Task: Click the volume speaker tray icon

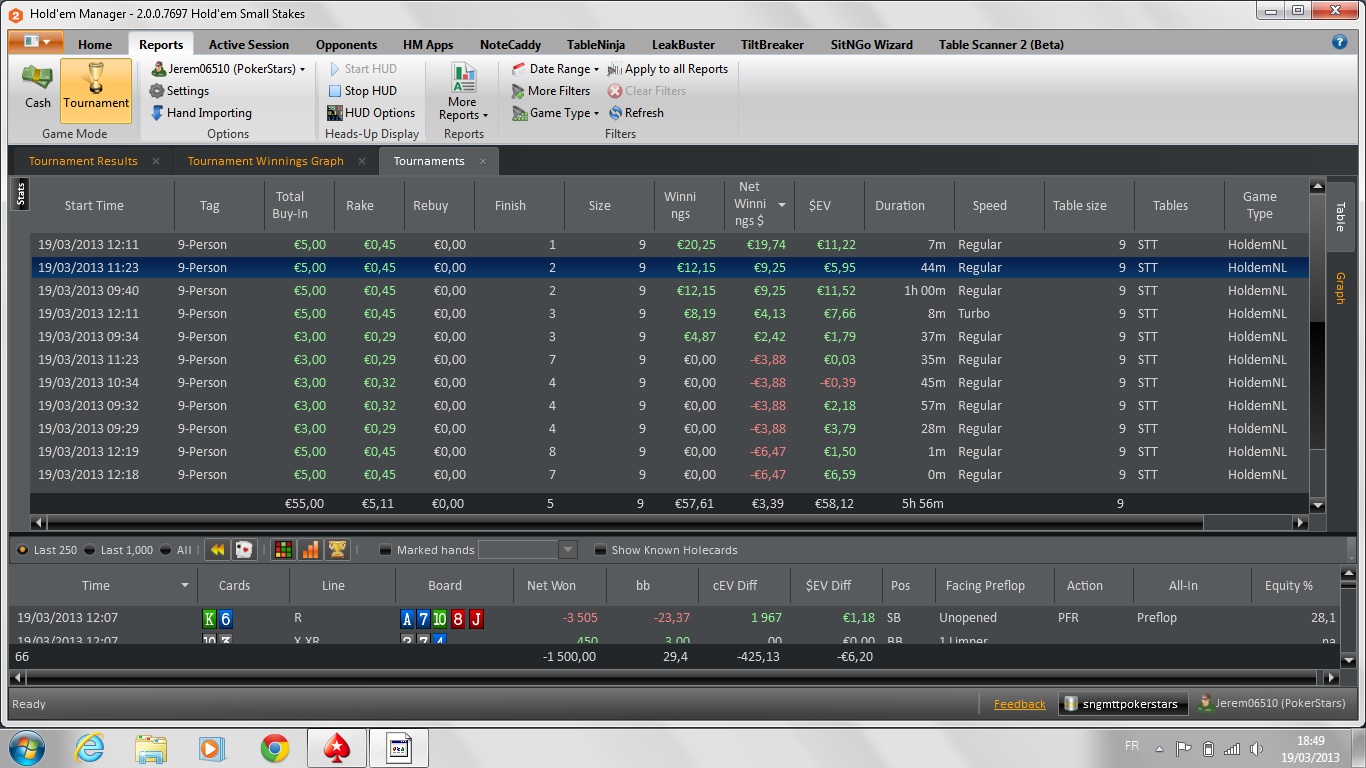Action: [x=1255, y=749]
